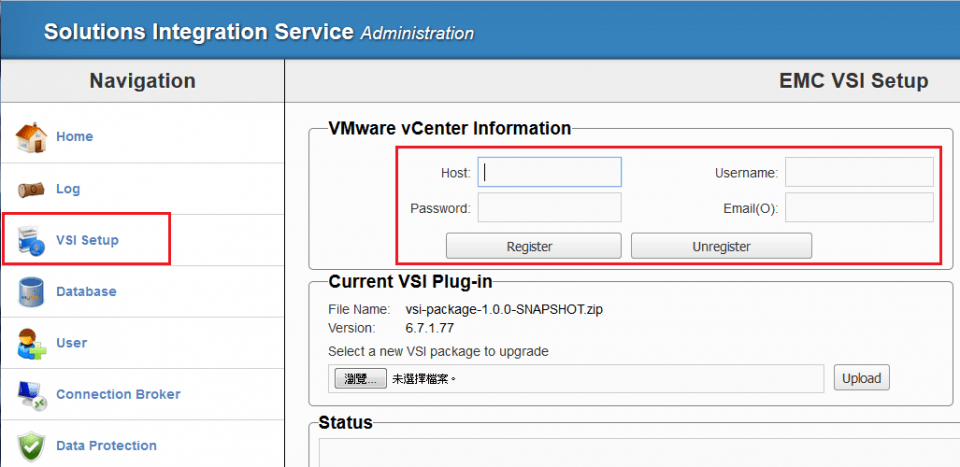Select the VSI Setup icon
This screenshot has height=467, width=960.
[x=31, y=240]
